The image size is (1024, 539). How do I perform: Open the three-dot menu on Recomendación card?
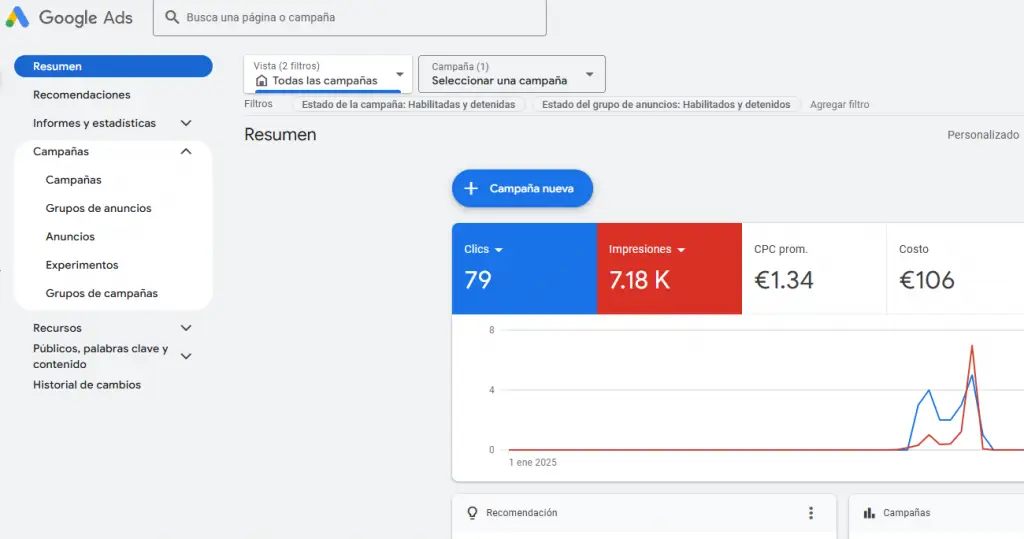(x=811, y=513)
